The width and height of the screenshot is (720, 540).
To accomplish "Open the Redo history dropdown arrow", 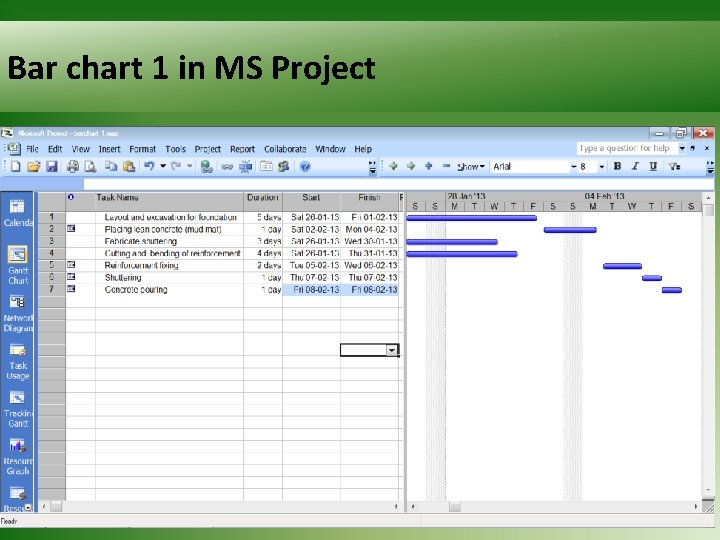I will (189, 166).
